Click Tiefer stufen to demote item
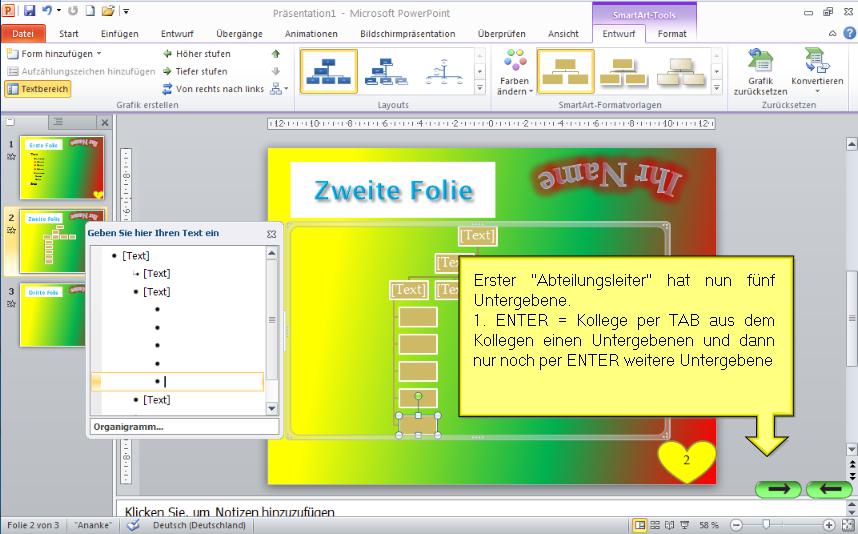 tap(196, 71)
